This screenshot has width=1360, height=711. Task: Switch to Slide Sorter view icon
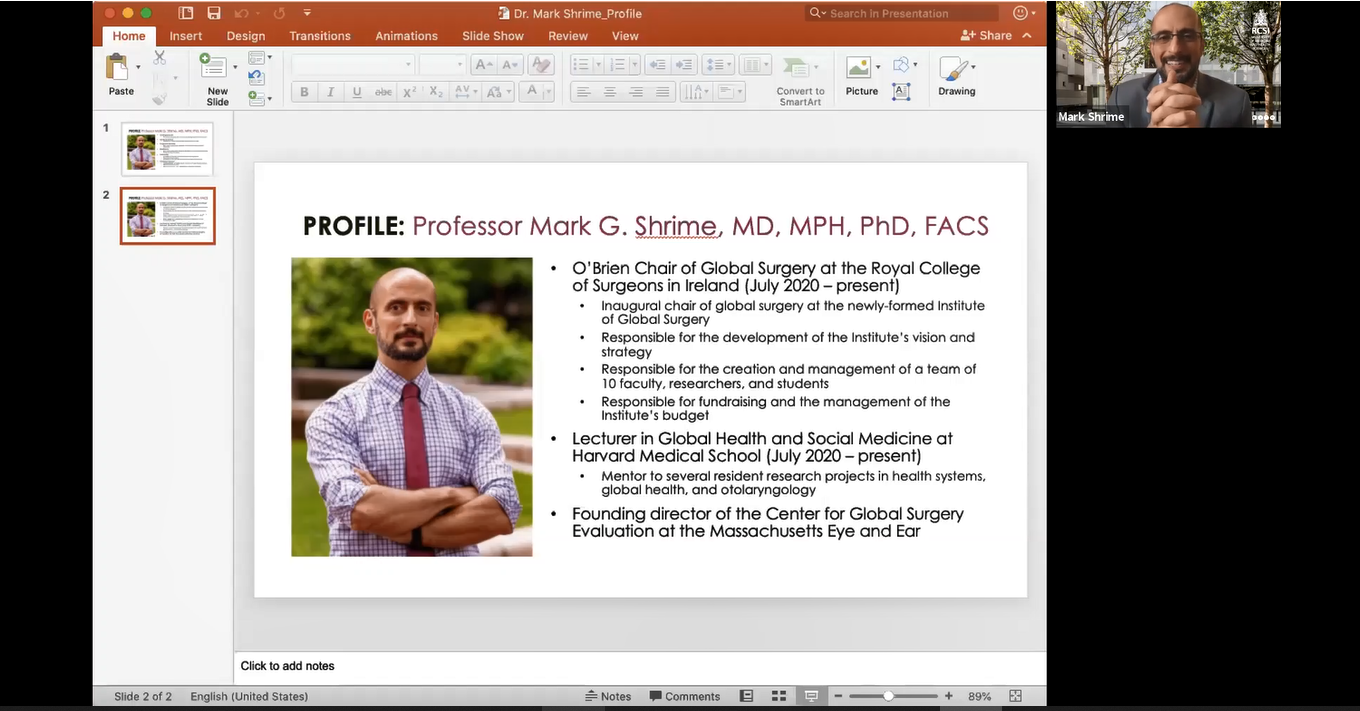coord(779,696)
